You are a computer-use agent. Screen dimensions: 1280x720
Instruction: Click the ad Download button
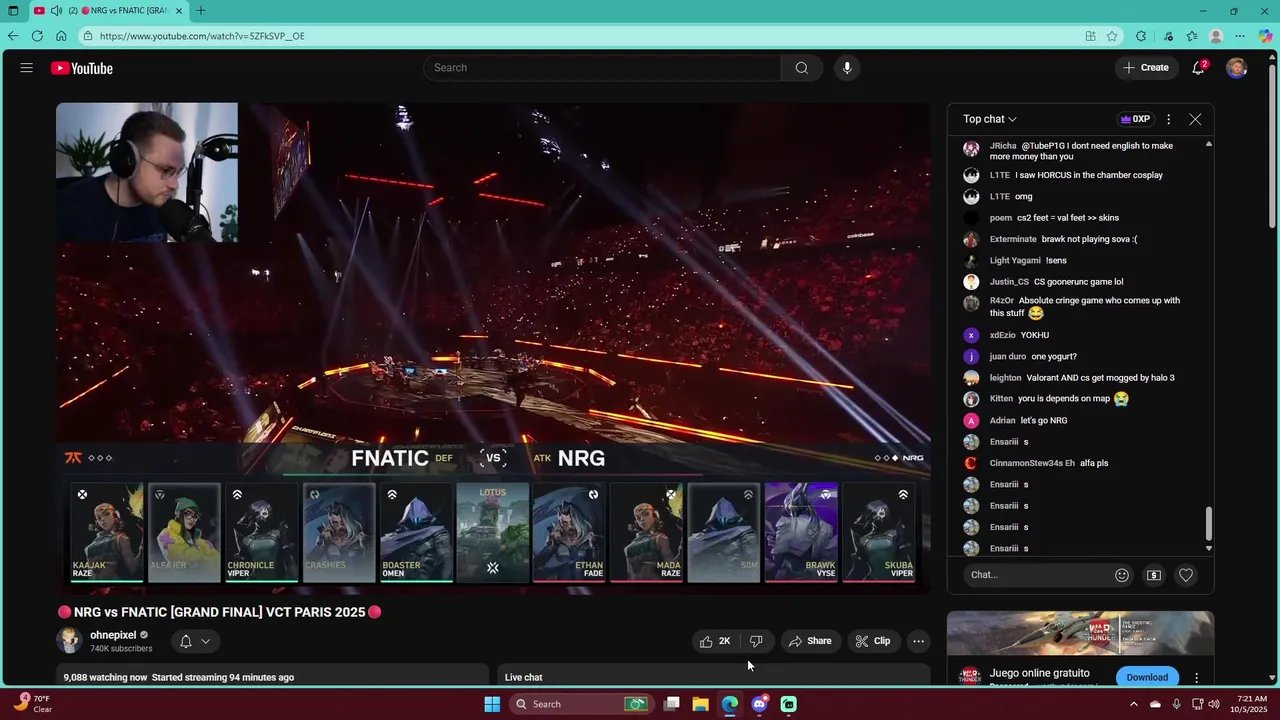point(1147,677)
